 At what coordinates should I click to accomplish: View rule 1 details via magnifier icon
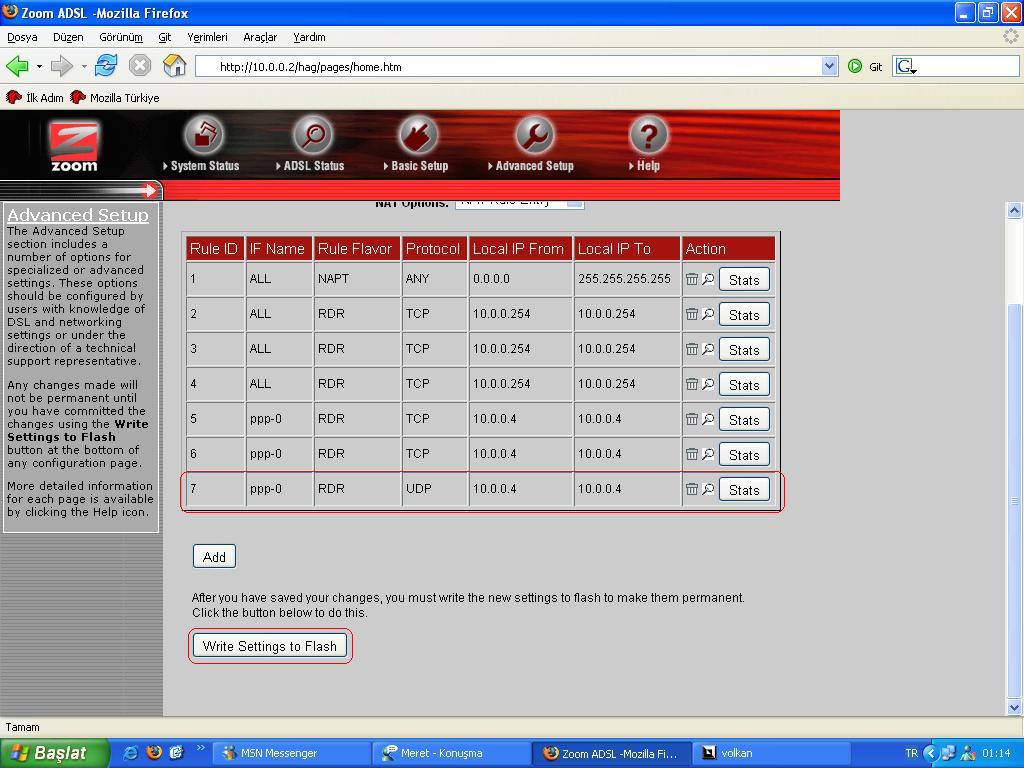click(x=708, y=279)
